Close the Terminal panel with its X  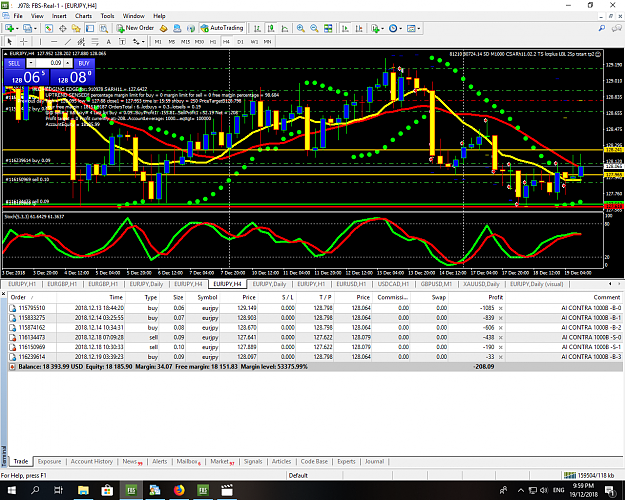pyautogui.click(x=4, y=294)
